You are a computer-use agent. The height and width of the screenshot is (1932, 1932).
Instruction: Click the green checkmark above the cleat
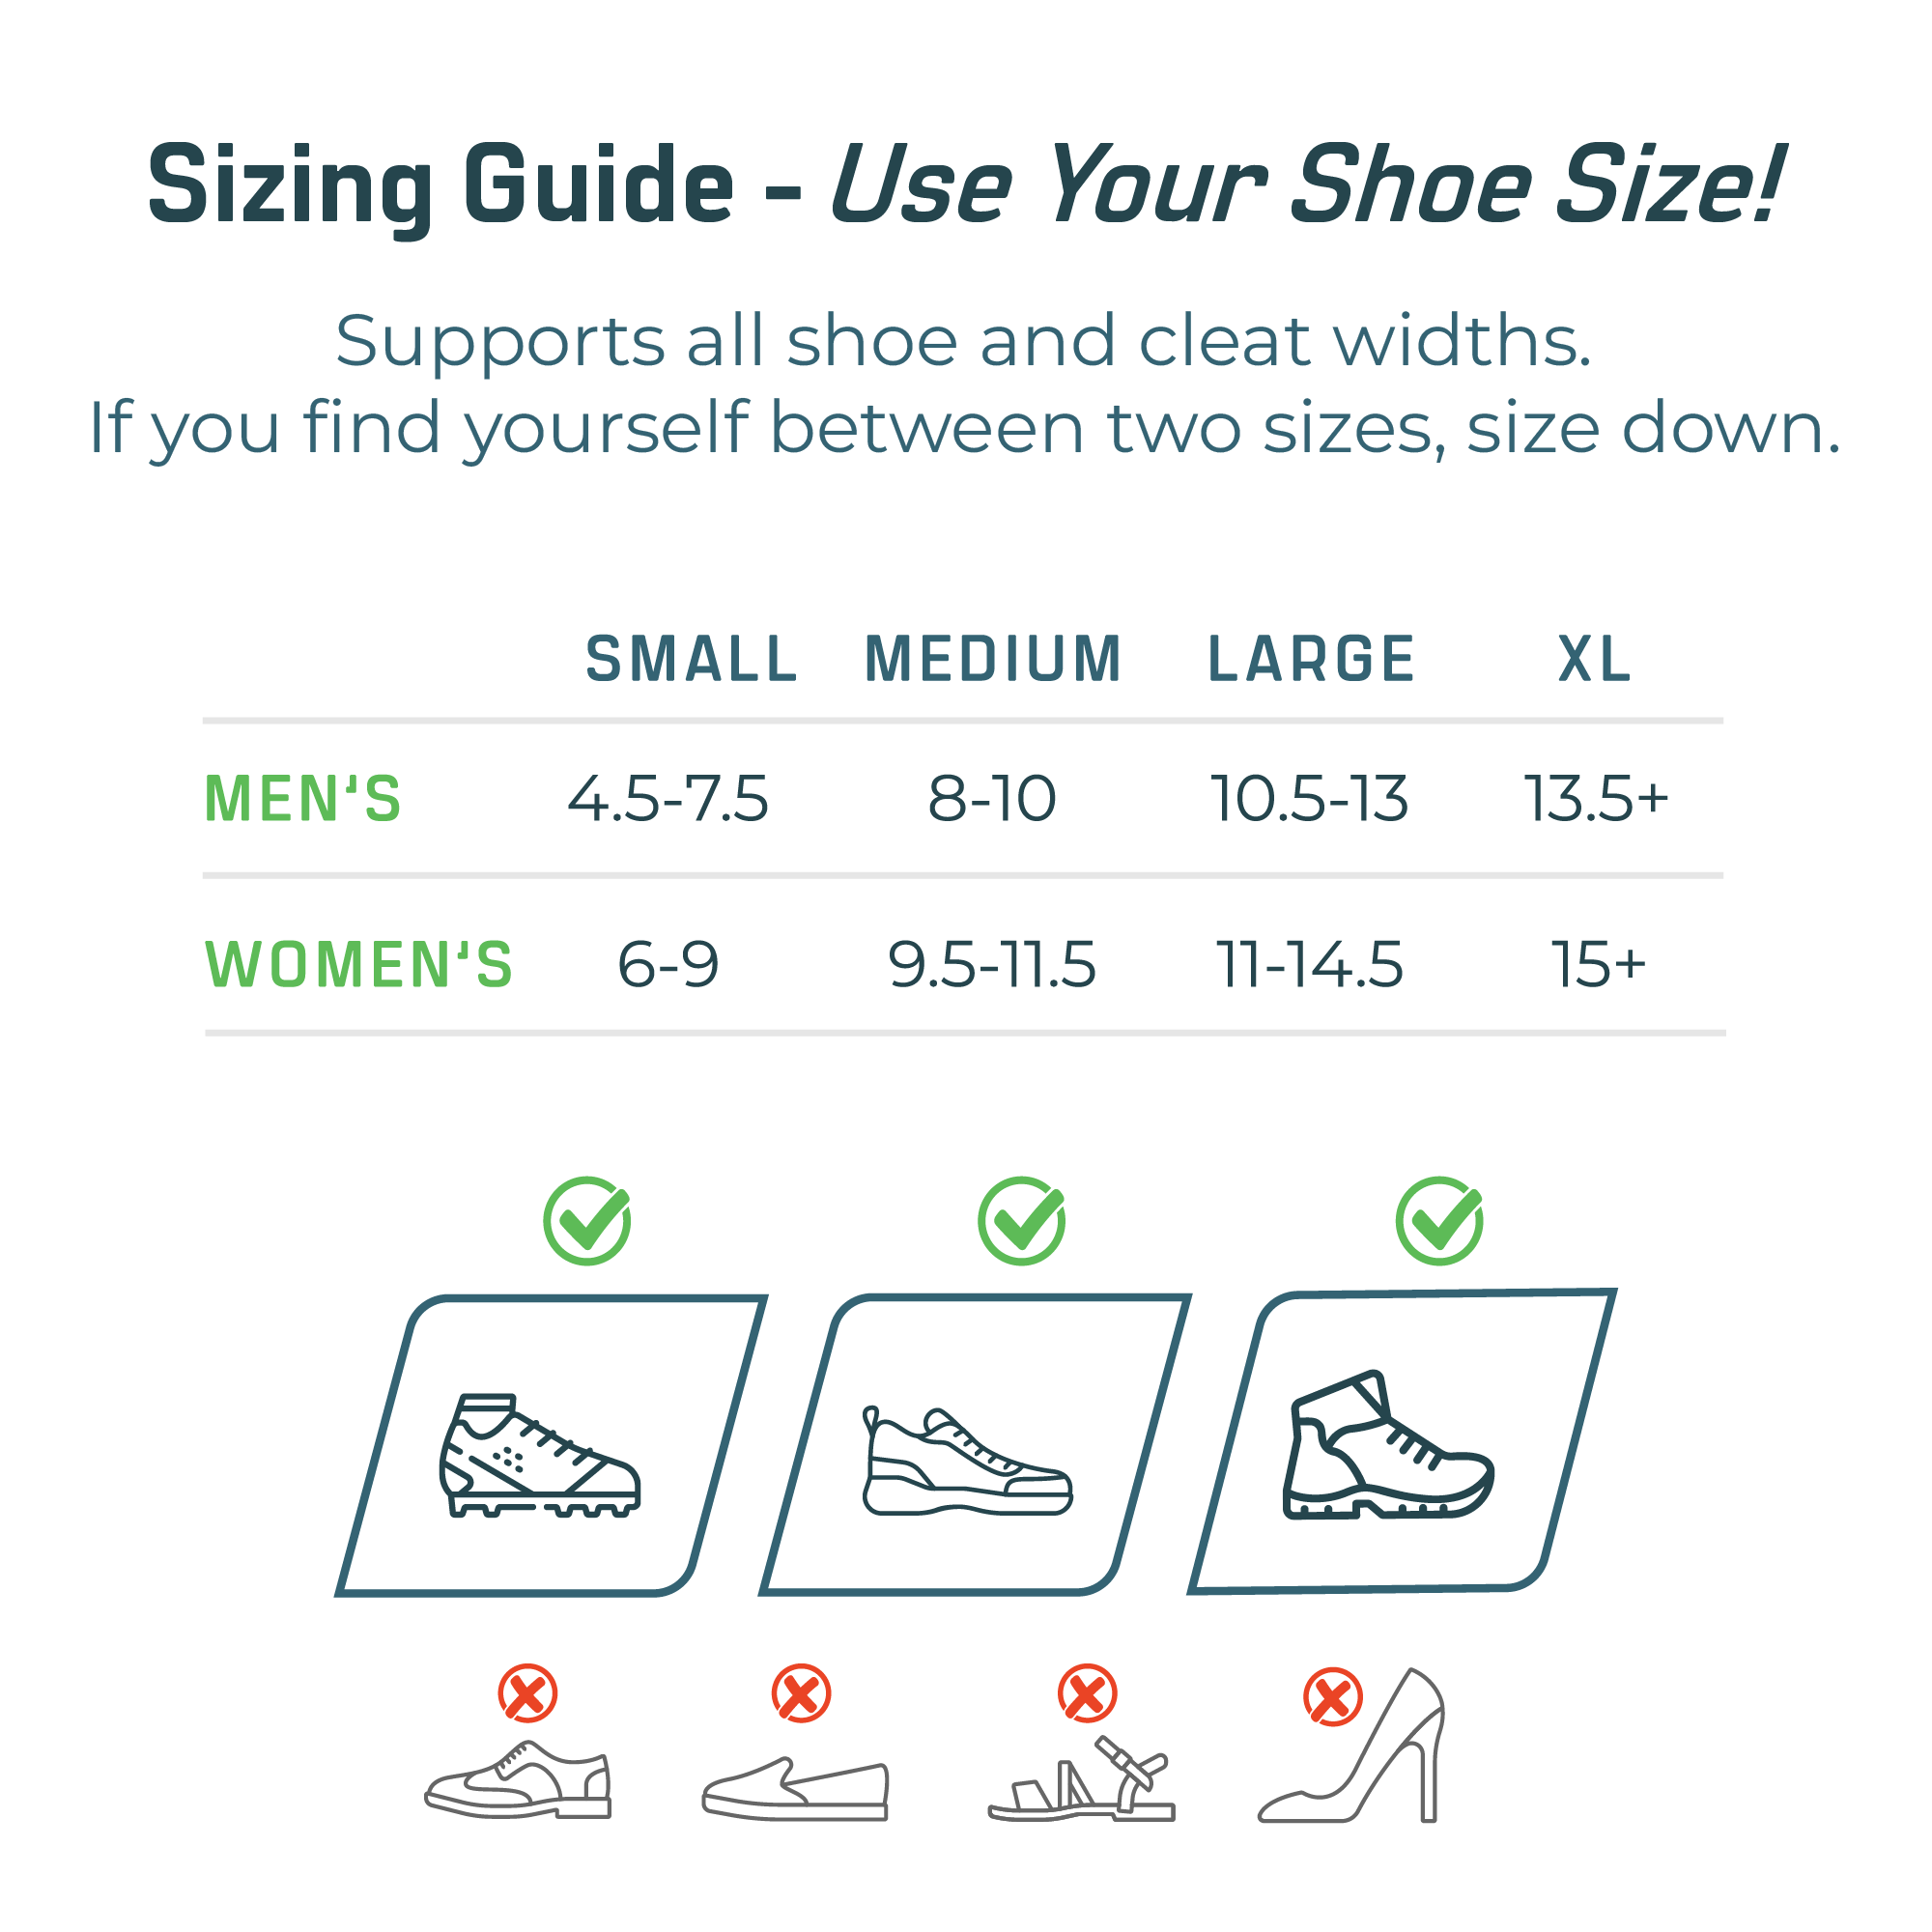(587, 1221)
